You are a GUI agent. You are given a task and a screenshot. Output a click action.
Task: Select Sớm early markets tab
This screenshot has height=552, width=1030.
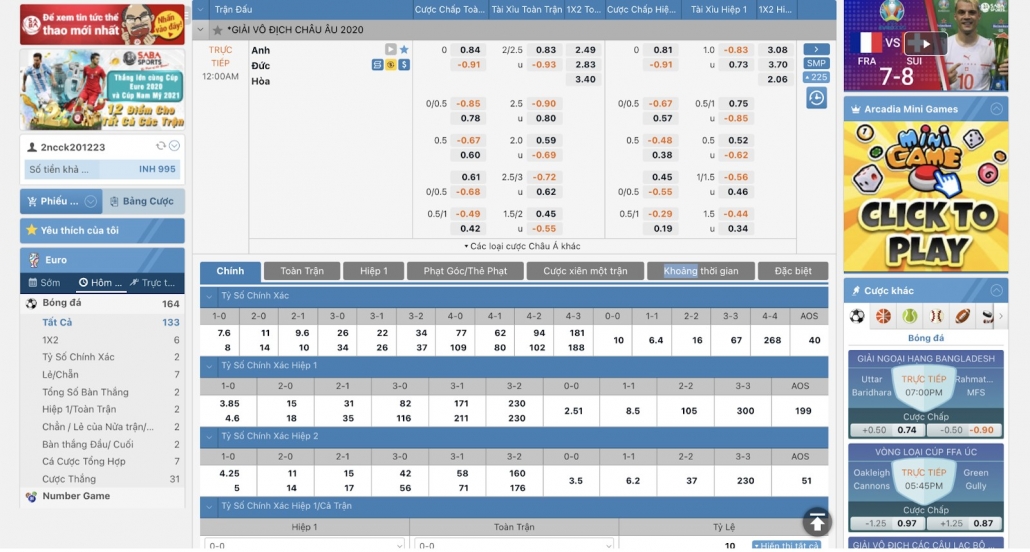(45, 283)
